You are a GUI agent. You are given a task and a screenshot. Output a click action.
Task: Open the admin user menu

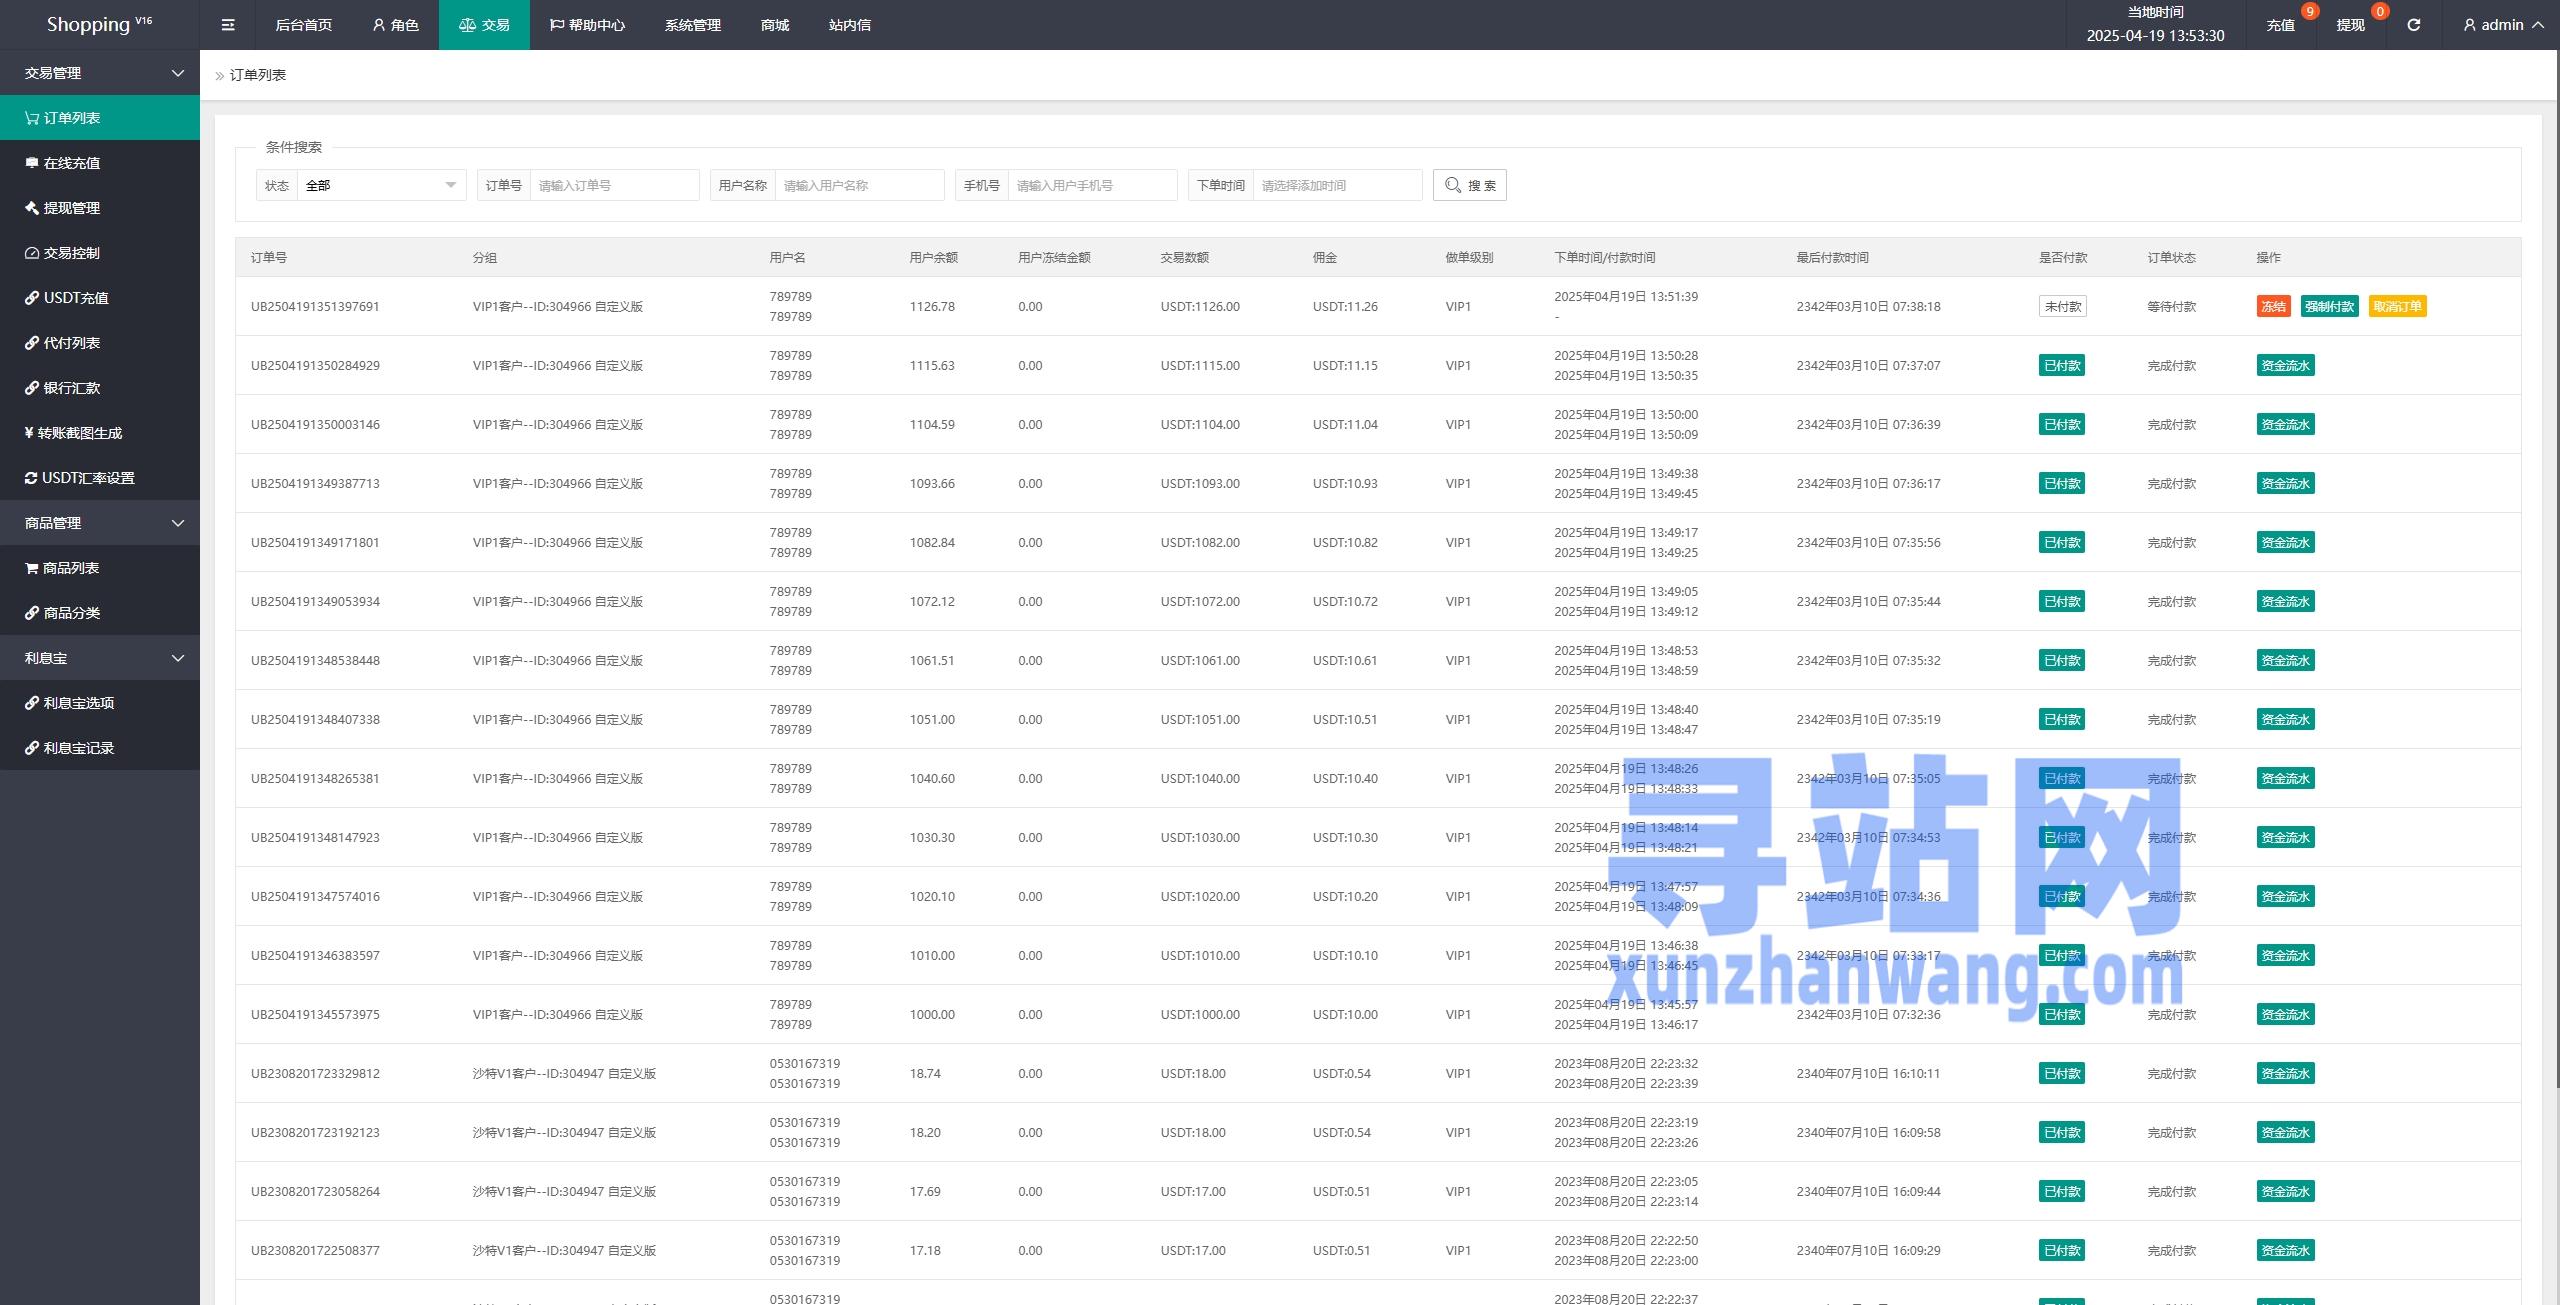2502,25
